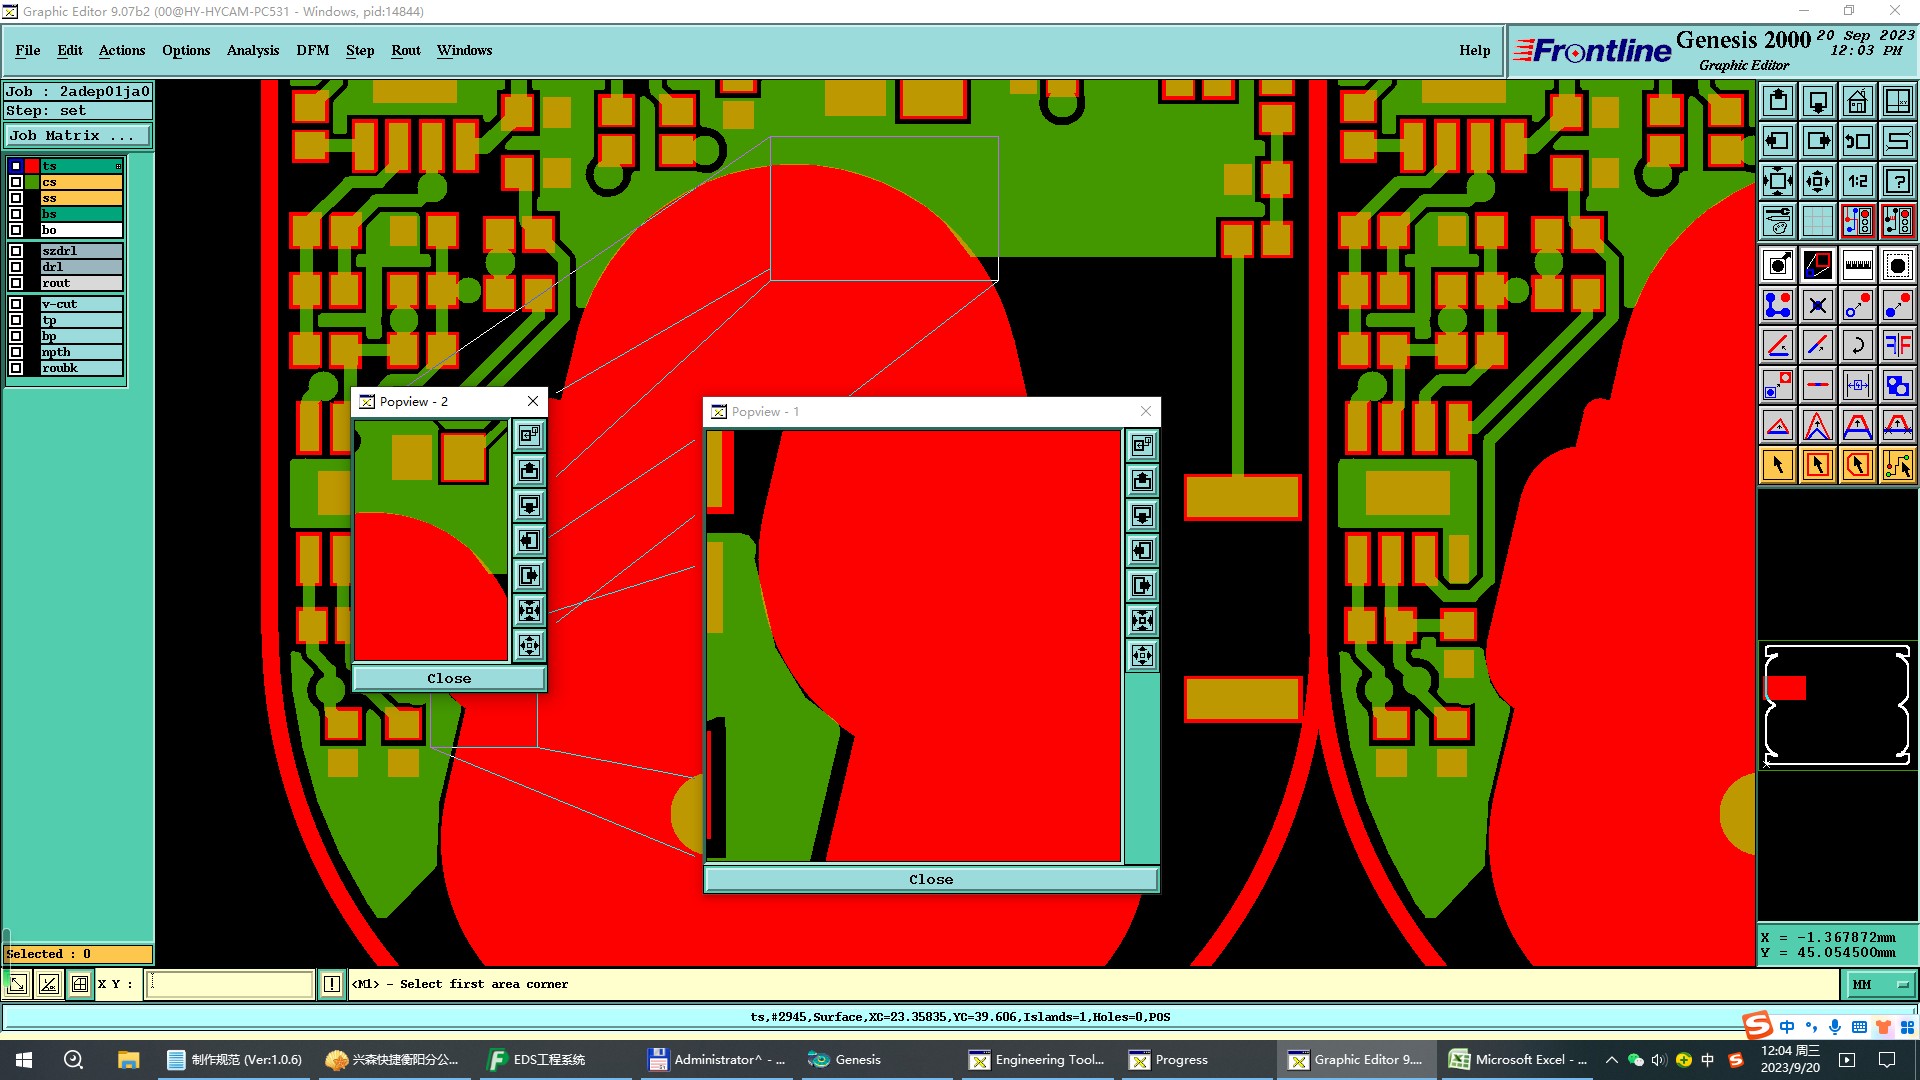Viewport: 1920px width, 1080px height.
Task: Click the Home view icon
Action: (x=1857, y=101)
